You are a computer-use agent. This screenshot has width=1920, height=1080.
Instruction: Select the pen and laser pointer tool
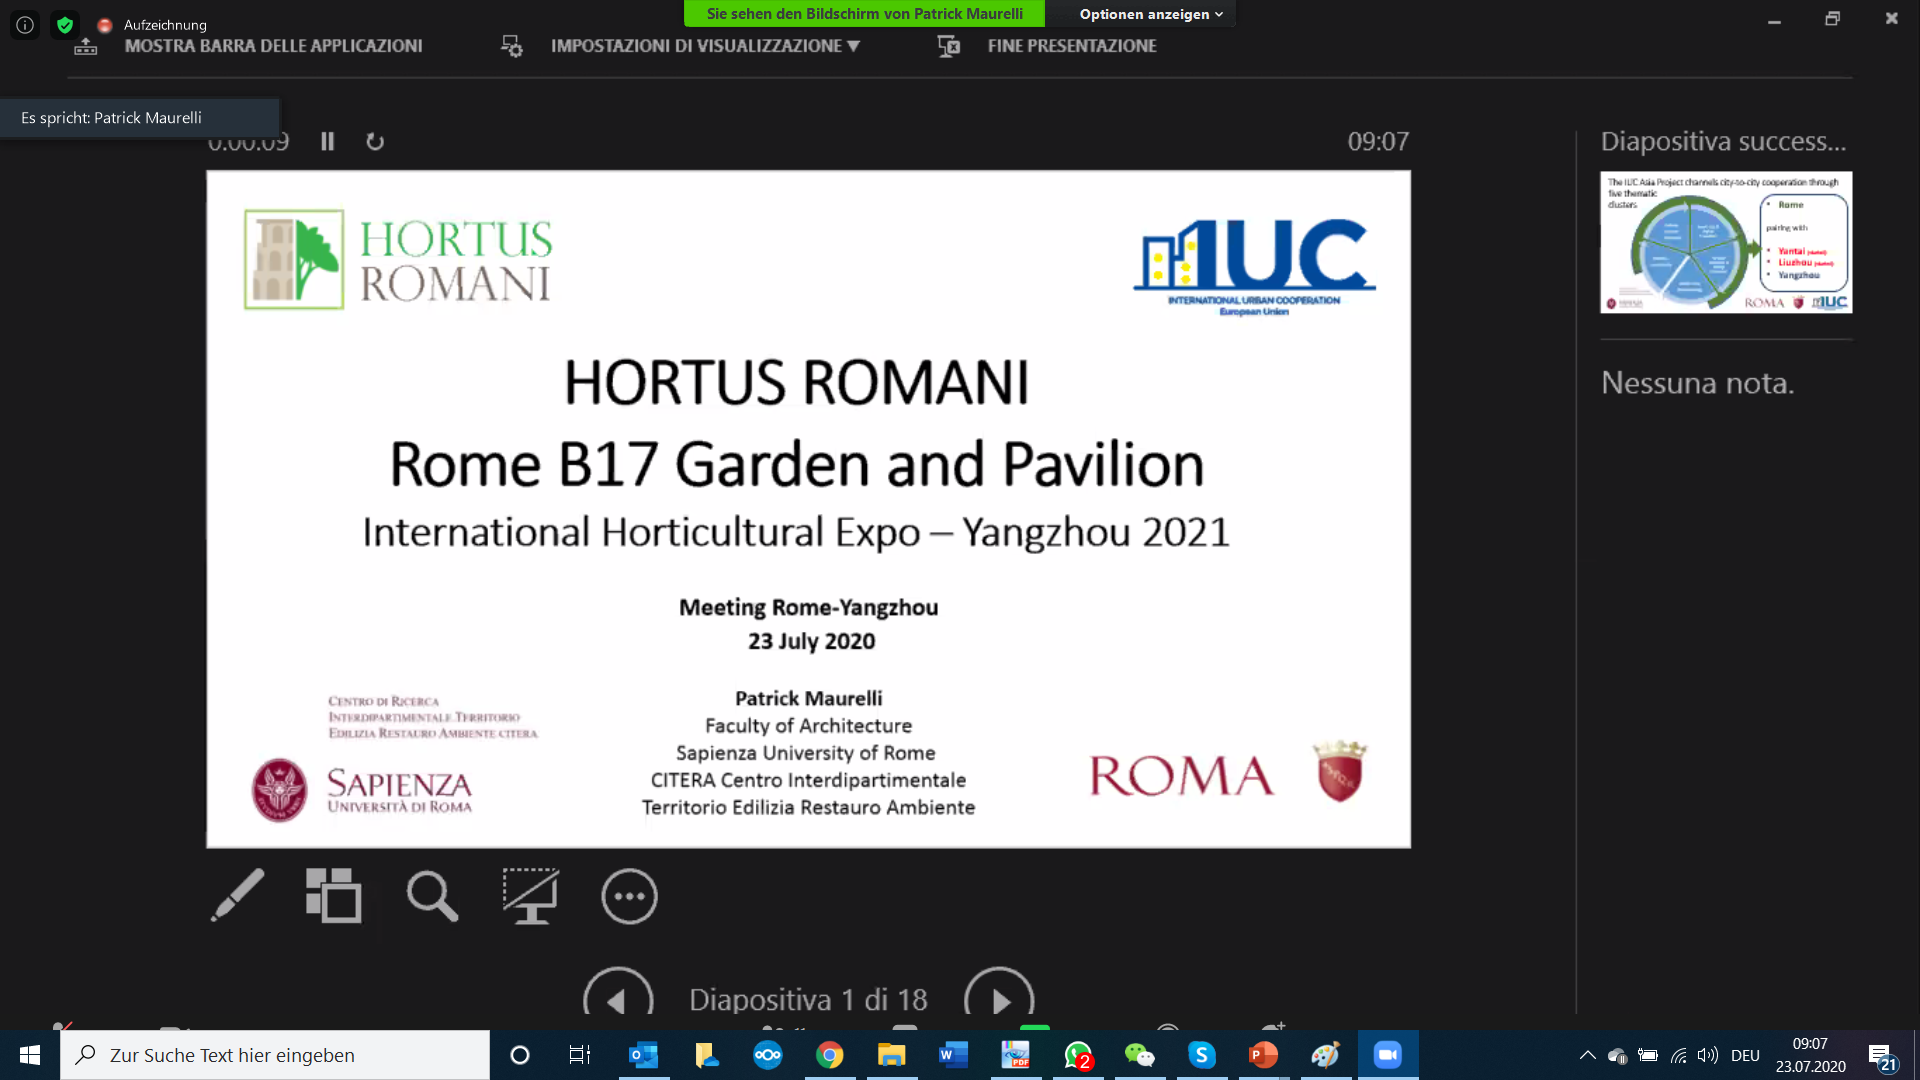[237, 895]
